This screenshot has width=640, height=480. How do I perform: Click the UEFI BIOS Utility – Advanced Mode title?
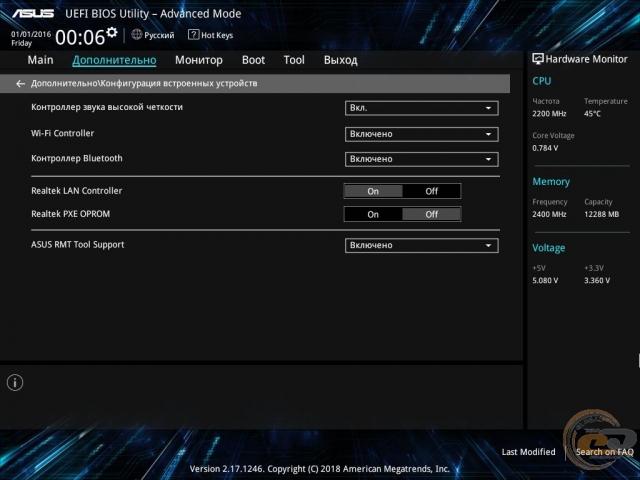click(x=153, y=14)
